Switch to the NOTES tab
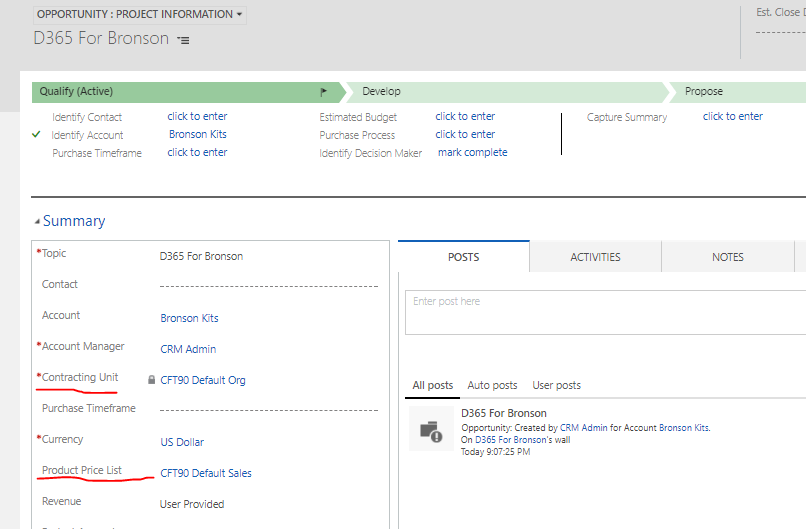Viewport: 806px width, 529px height. [727, 257]
